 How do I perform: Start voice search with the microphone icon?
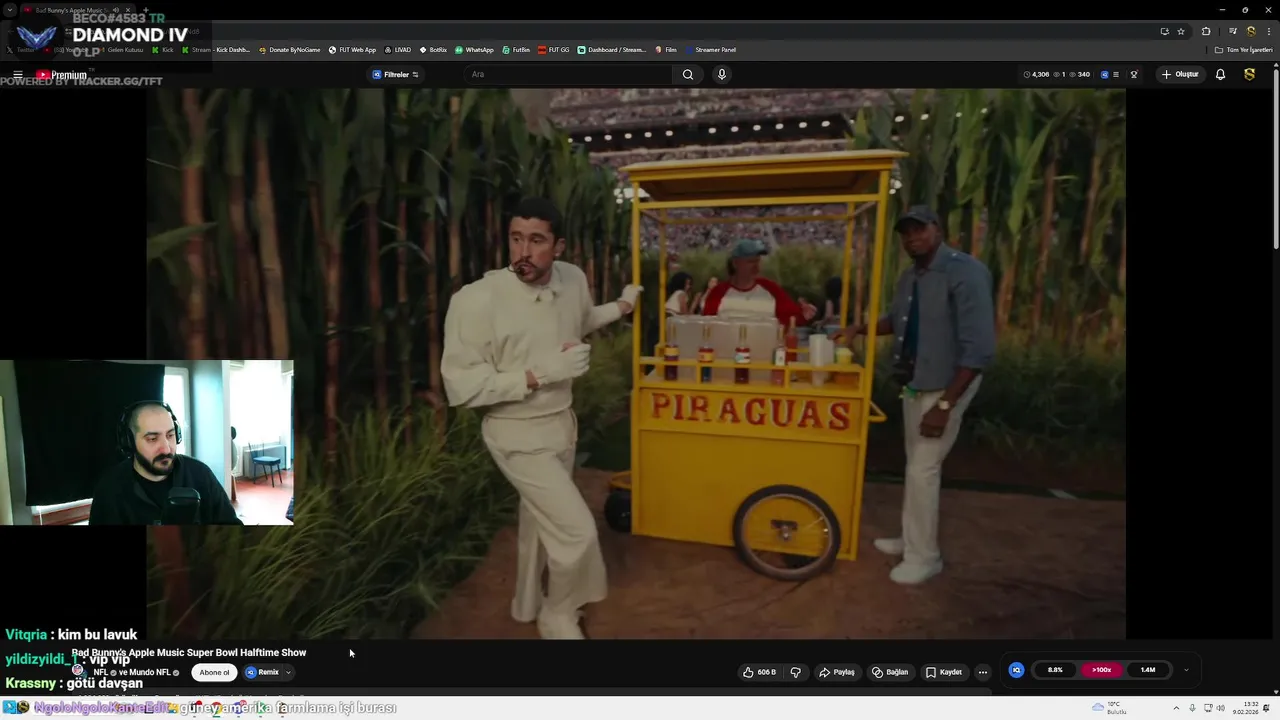[721, 74]
